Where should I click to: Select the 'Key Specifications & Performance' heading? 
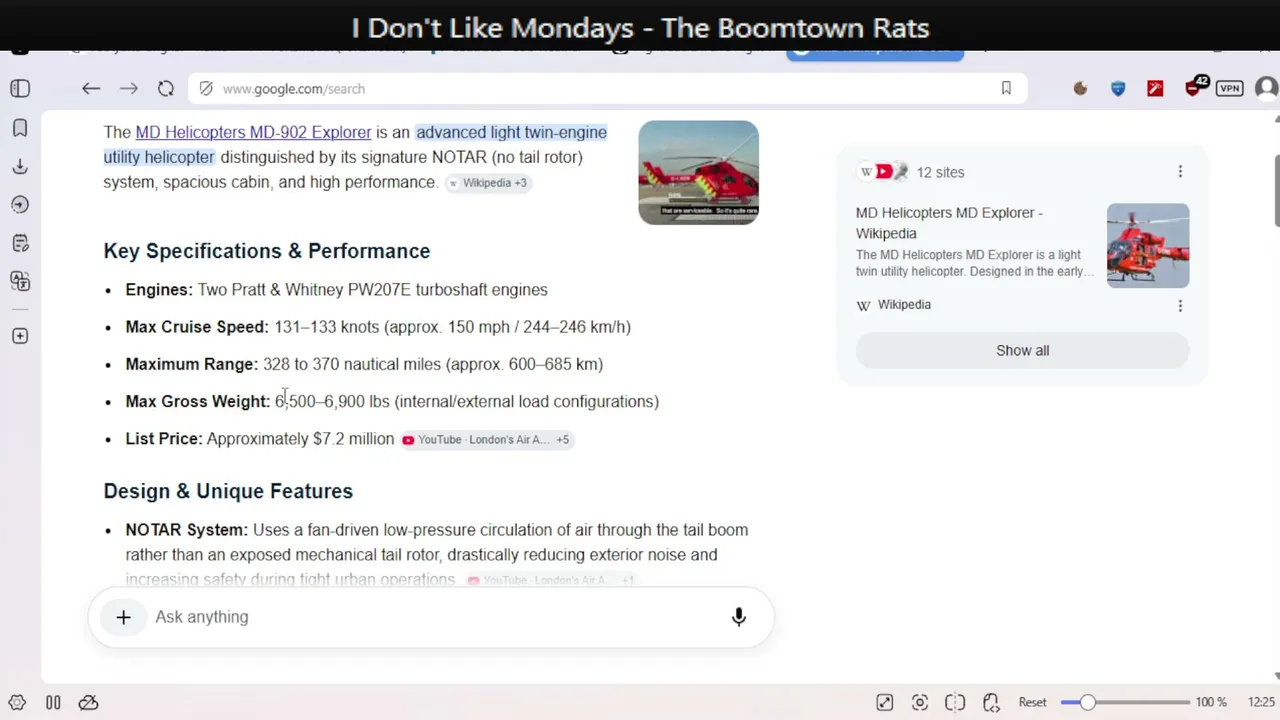click(x=267, y=251)
